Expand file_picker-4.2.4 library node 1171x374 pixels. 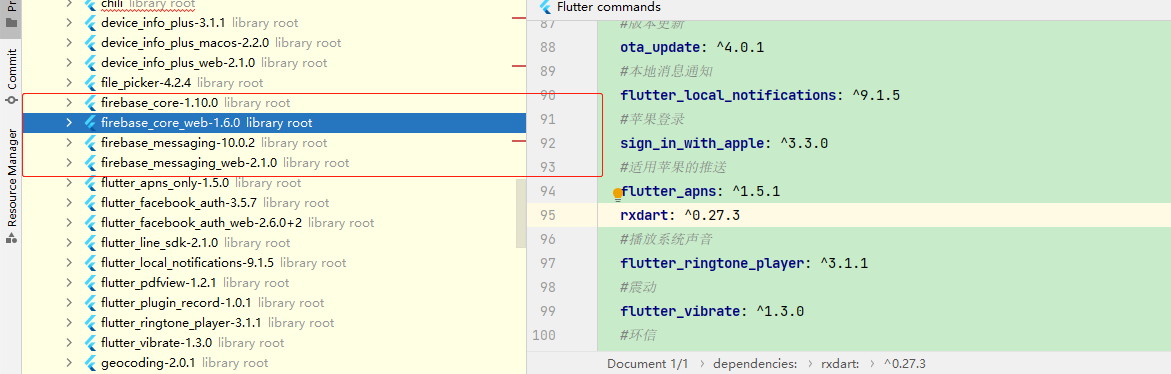point(69,83)
